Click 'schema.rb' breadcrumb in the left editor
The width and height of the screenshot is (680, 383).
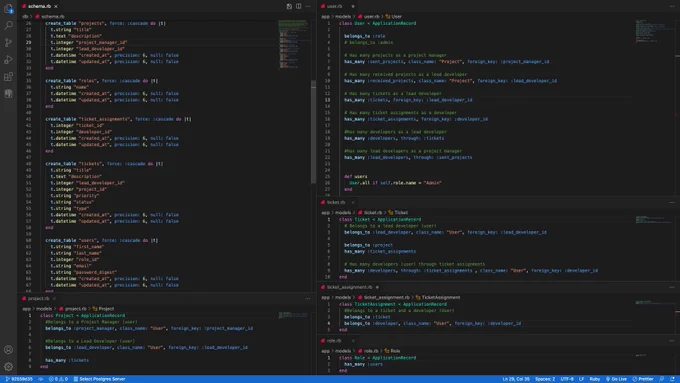(x=52, y=16)
